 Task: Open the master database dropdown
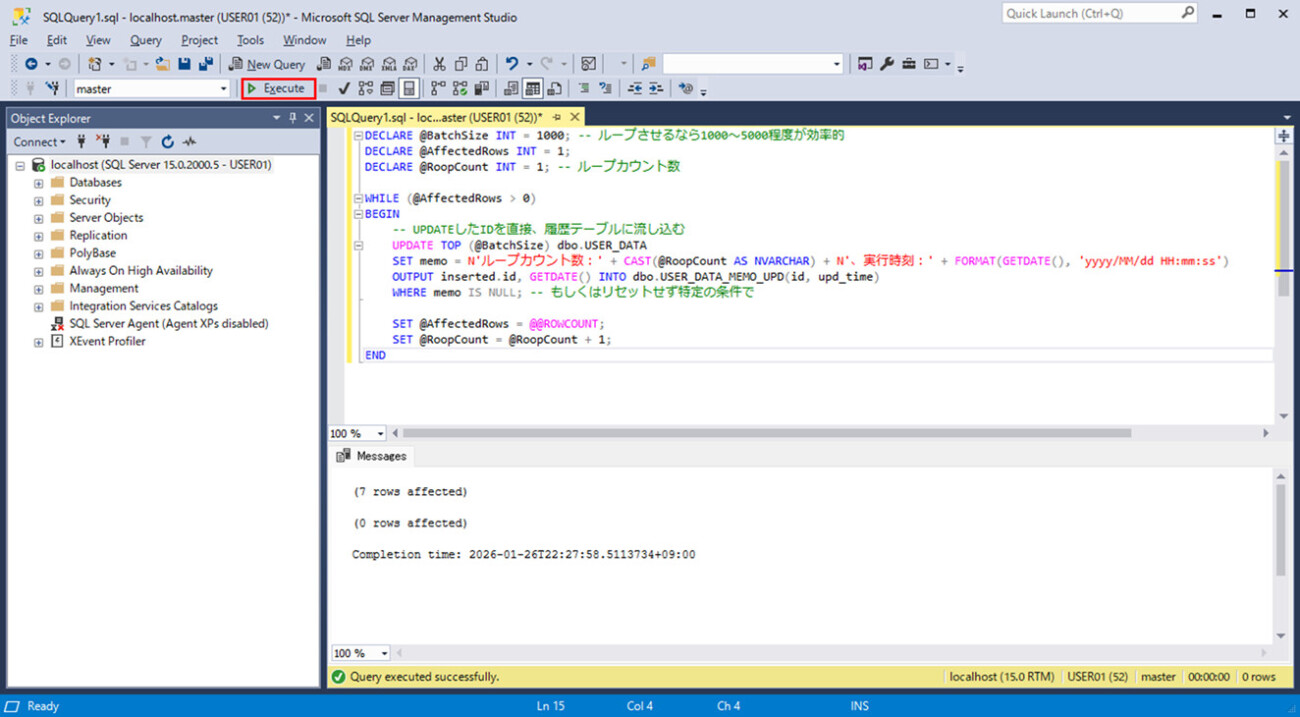coord(224,89)
